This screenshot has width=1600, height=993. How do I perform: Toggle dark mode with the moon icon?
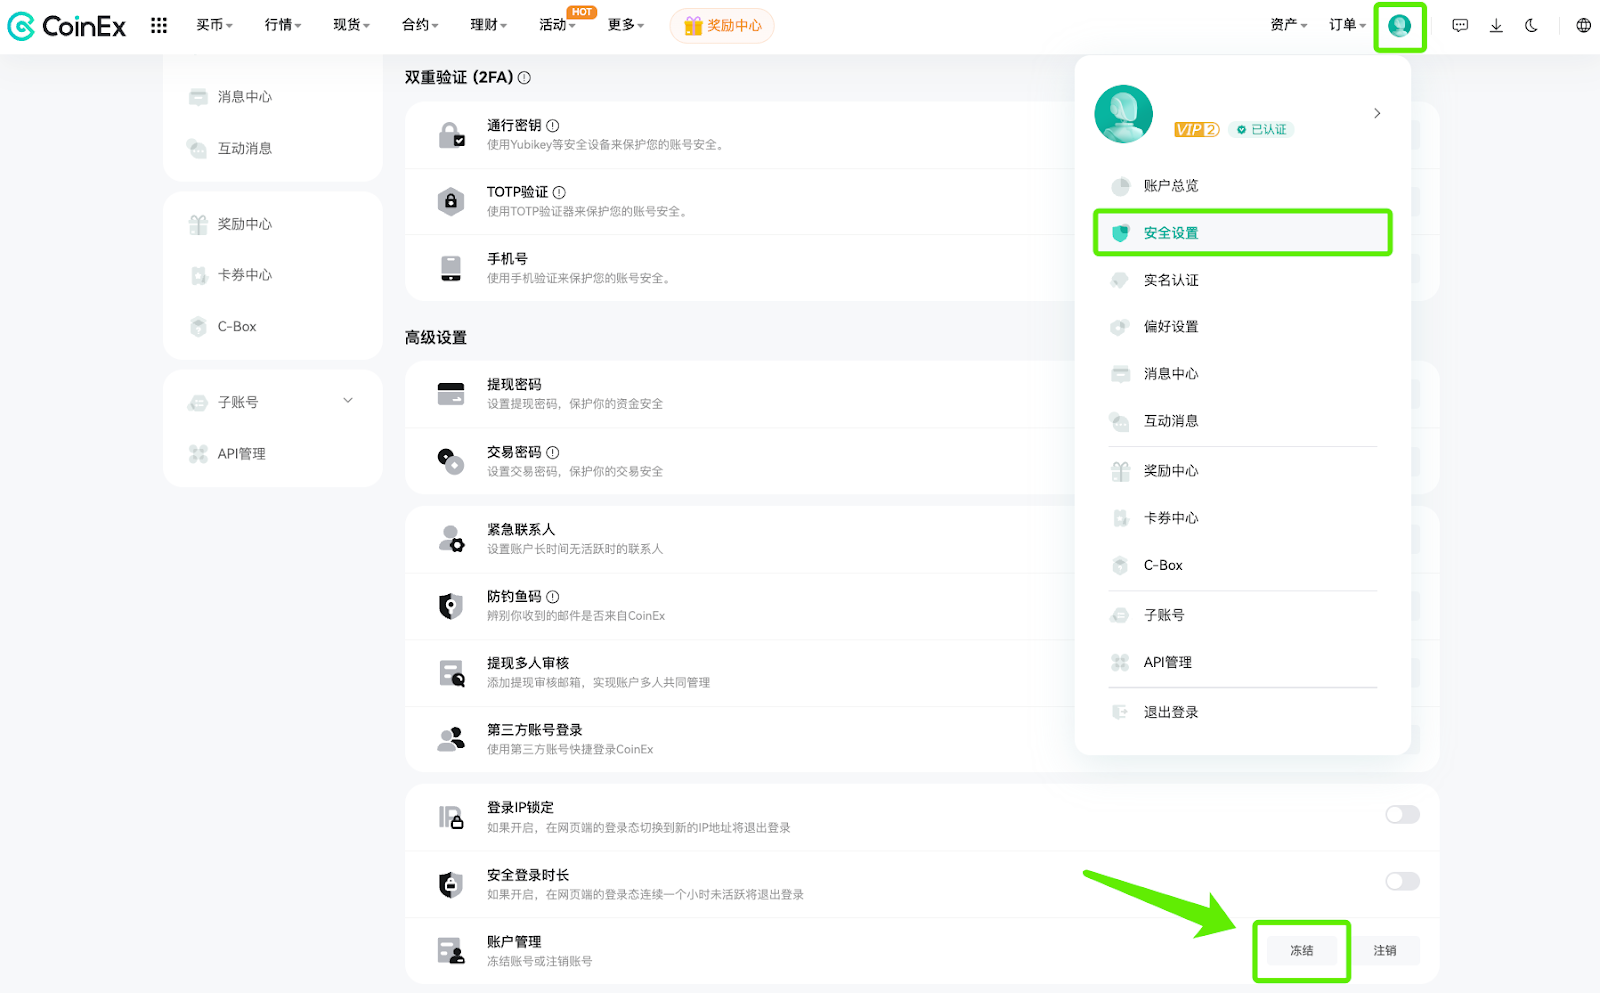point(1533,25)
